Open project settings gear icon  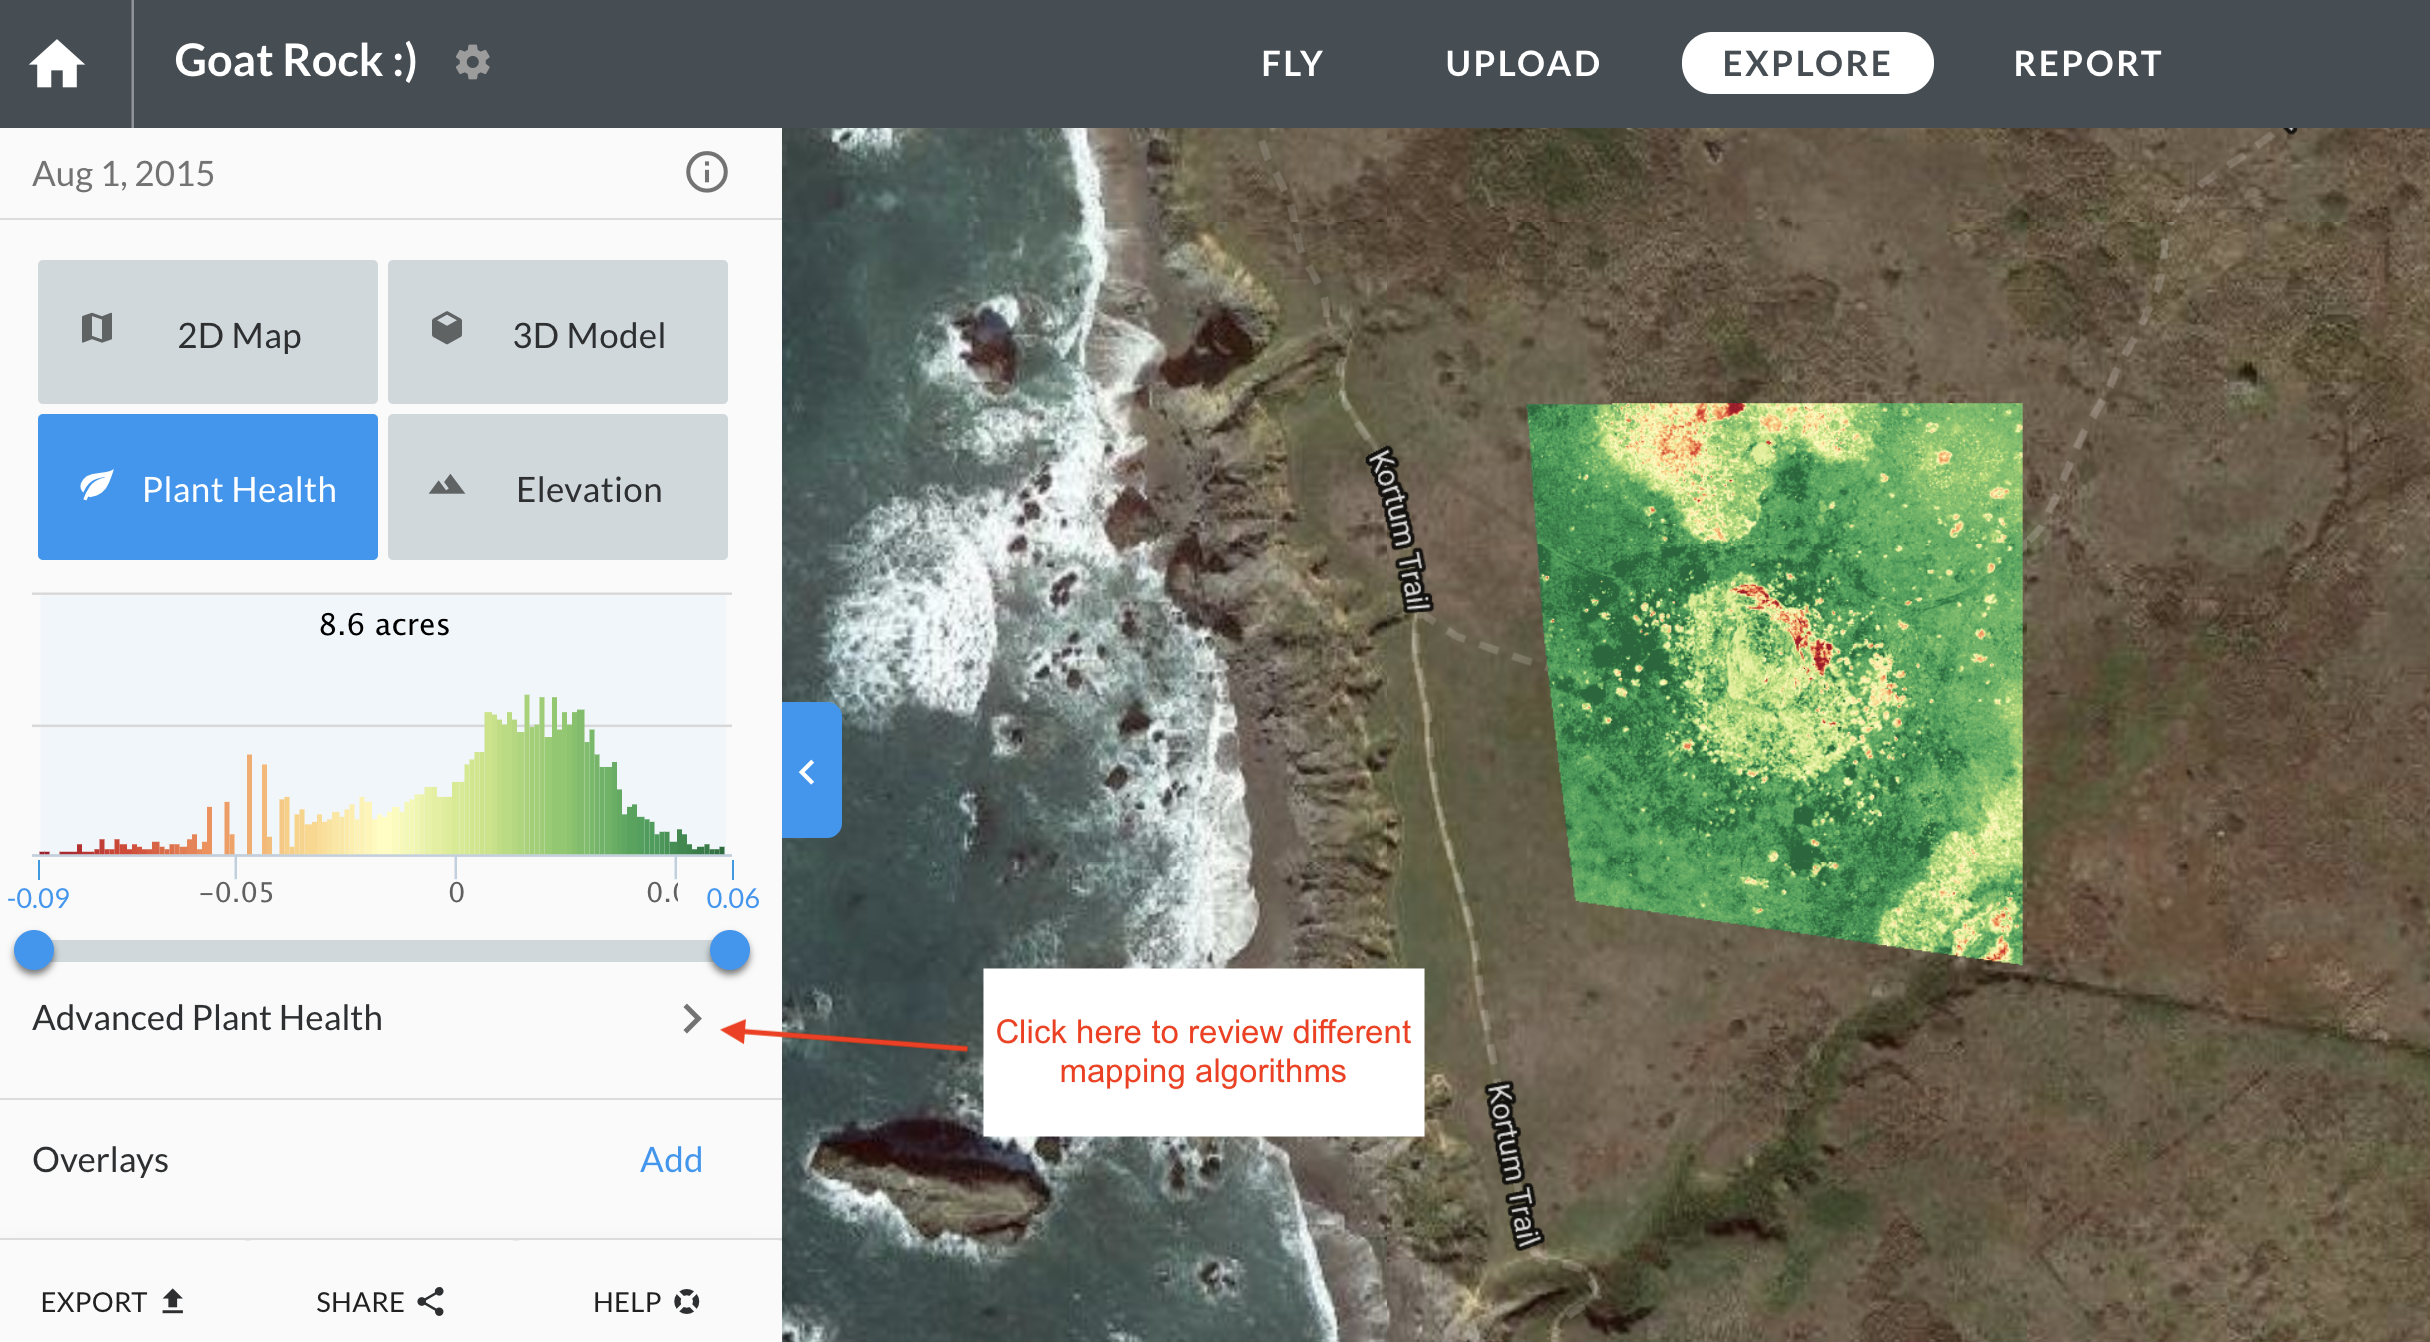click(x=472, y=62)
